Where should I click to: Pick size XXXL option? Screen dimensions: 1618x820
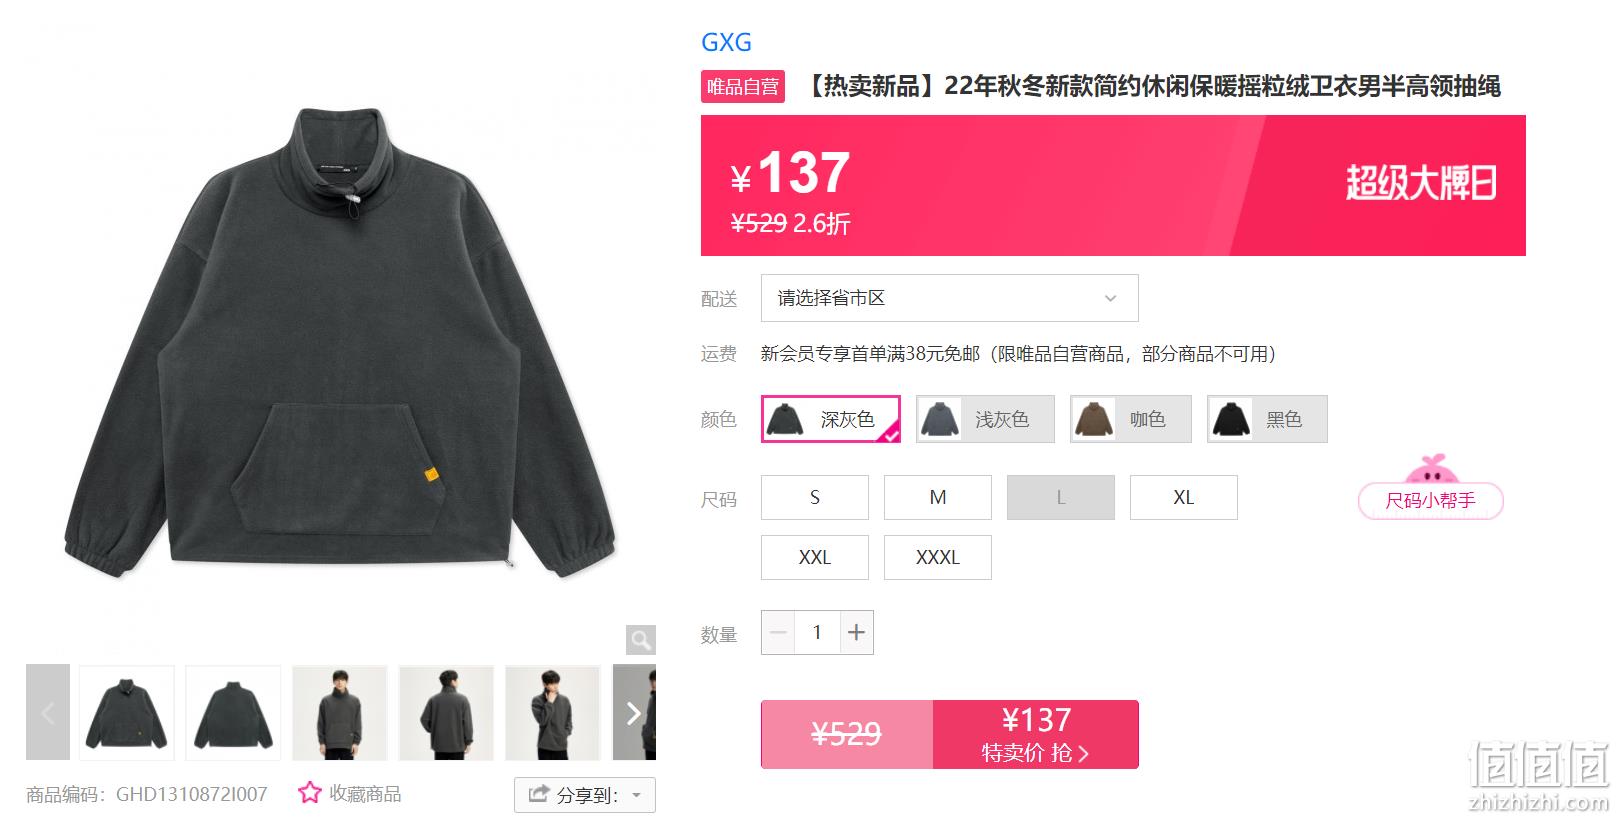[938, 557]
